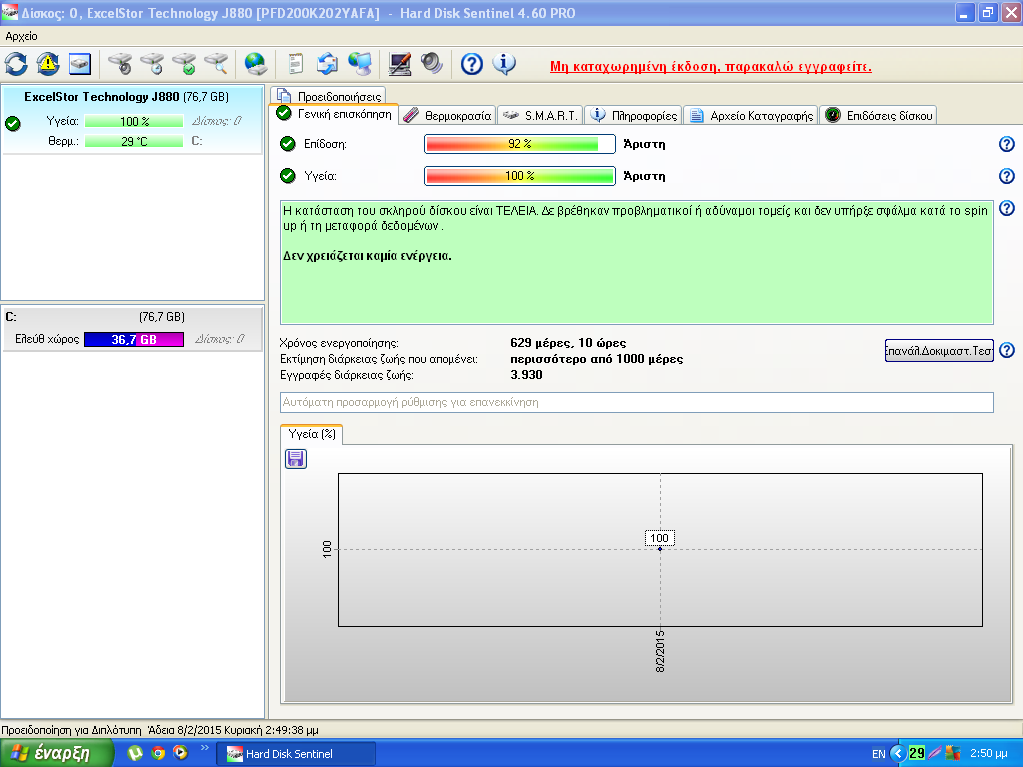Click the text περισσότερο από 1000 μέρες
Screen dimensions: 1023x767
click(596, 359)
